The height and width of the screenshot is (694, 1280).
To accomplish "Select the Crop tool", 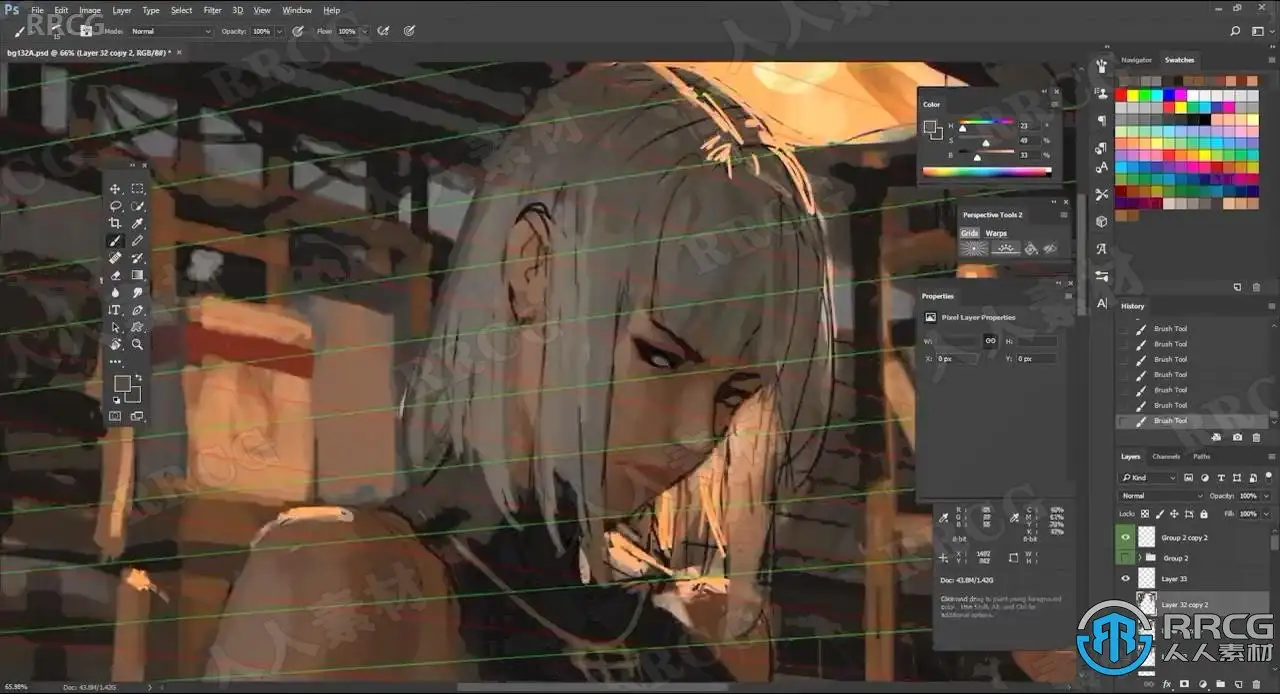I will point(115,223).
